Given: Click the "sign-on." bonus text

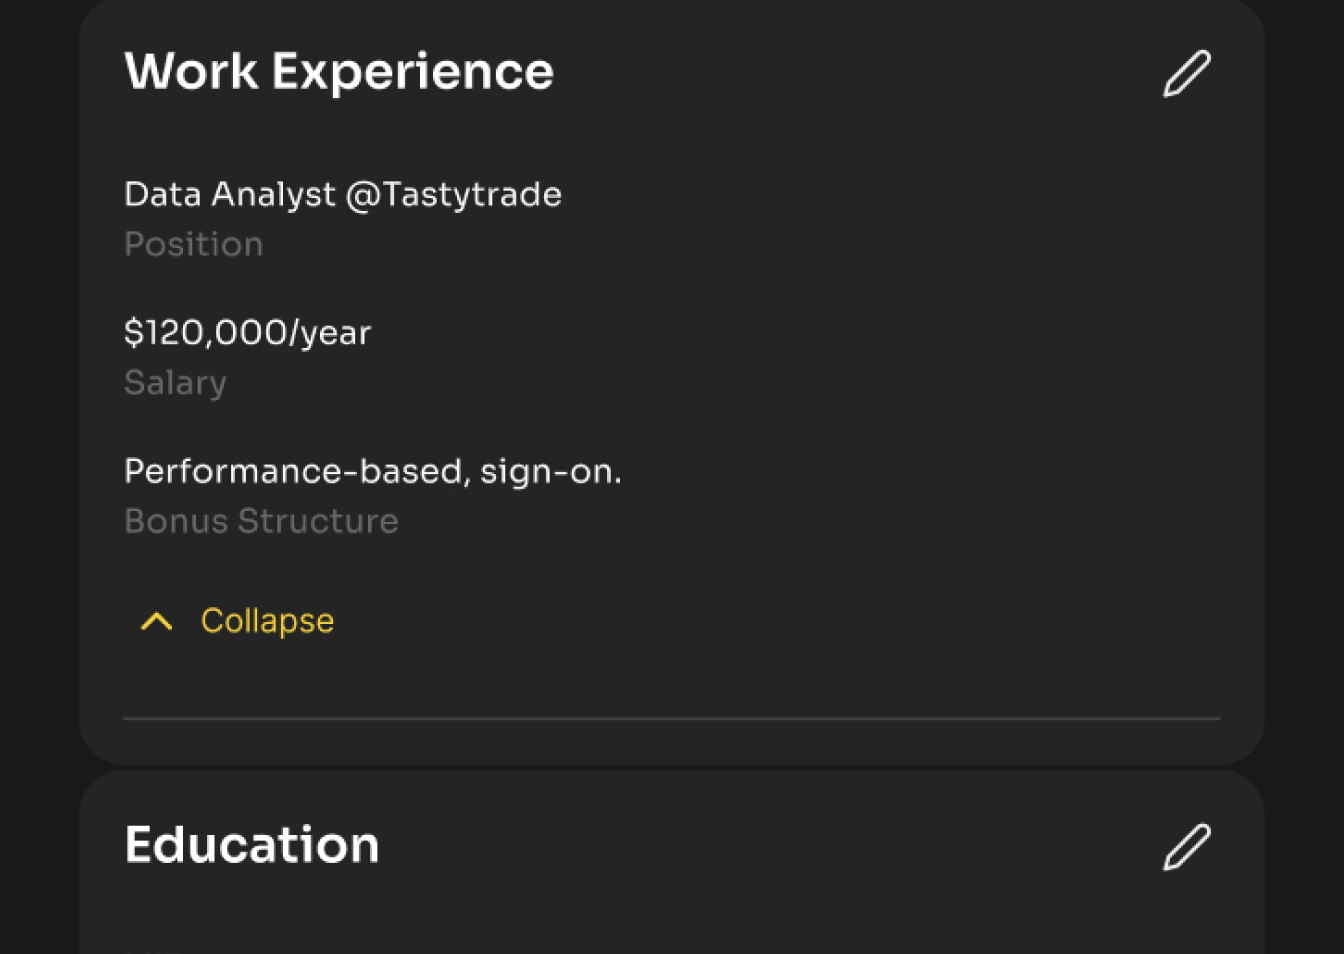Looking at the screenshot, I should coord(551,471).
